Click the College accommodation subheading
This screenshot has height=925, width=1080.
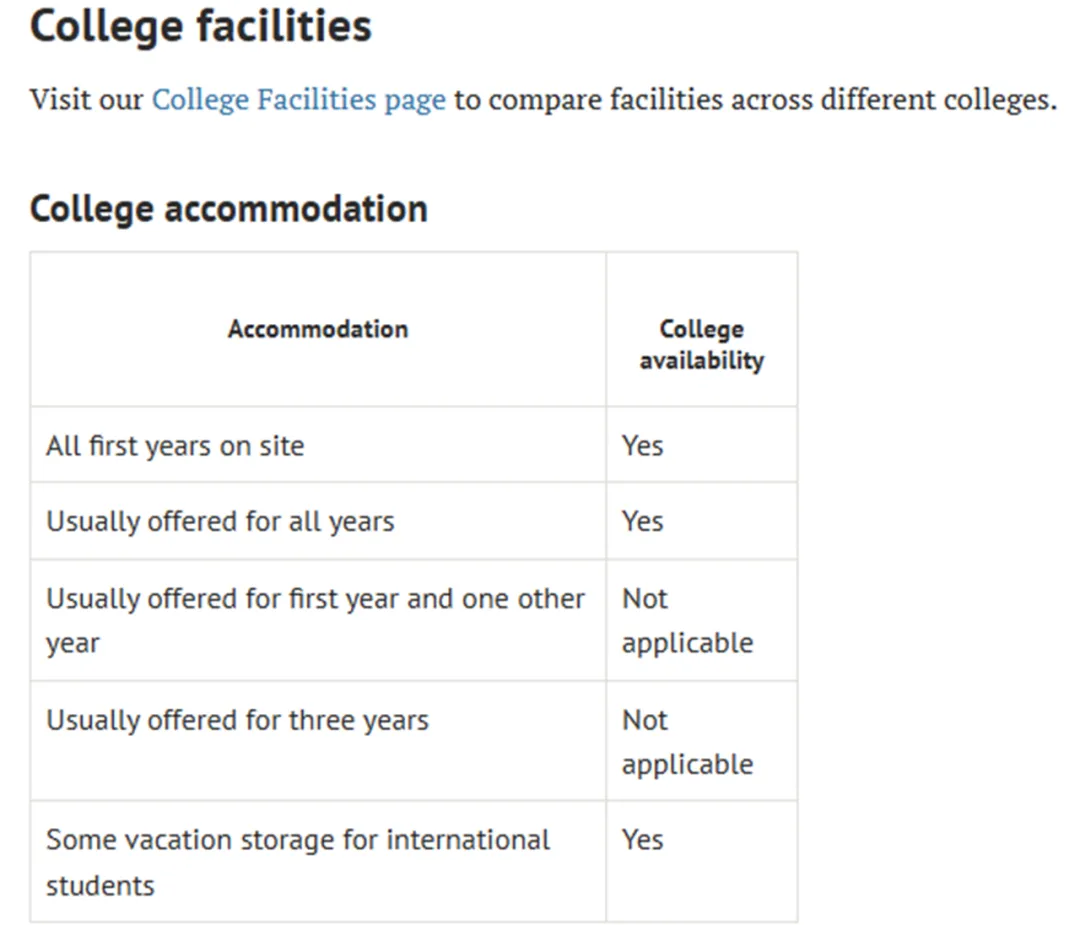pyautogui.click(x=229, y=209)
